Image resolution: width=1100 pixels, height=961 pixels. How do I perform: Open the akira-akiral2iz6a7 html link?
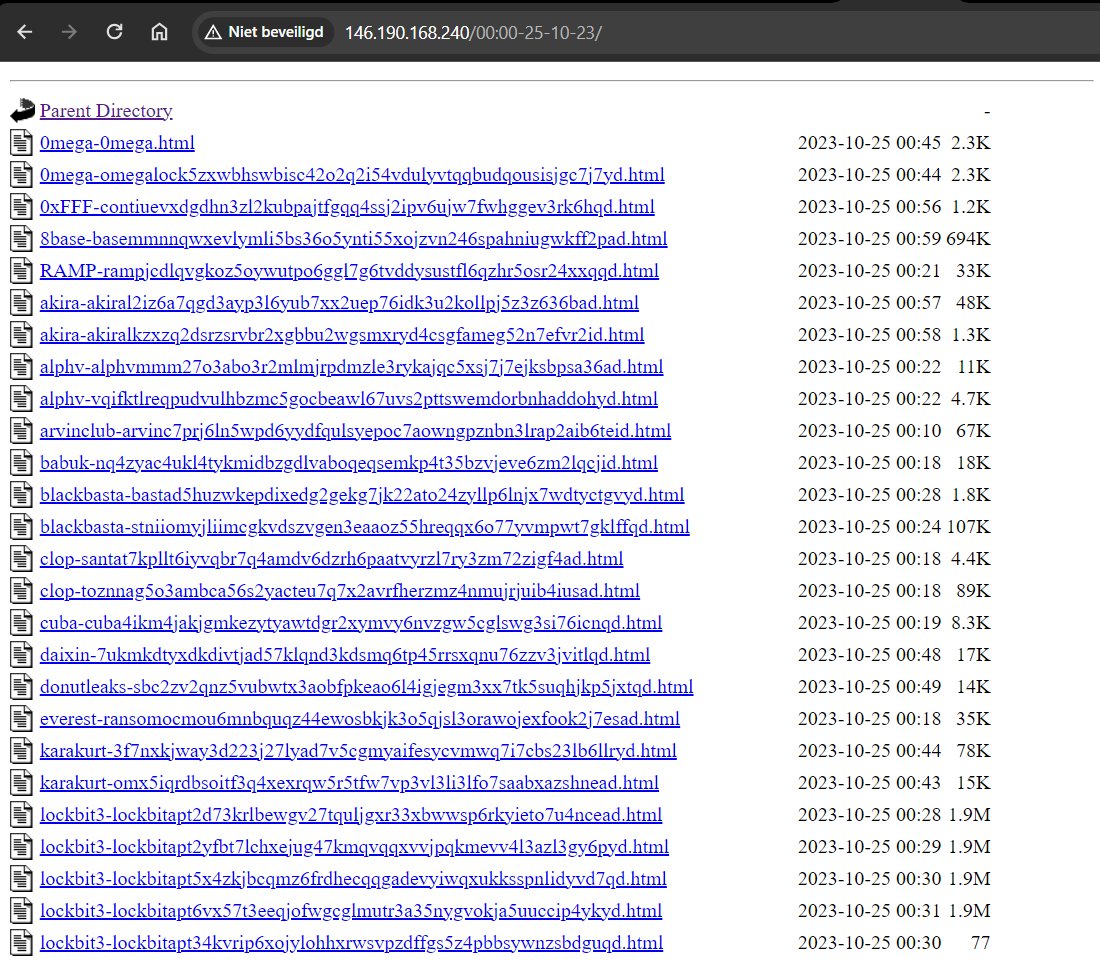(x=340, y=303)
